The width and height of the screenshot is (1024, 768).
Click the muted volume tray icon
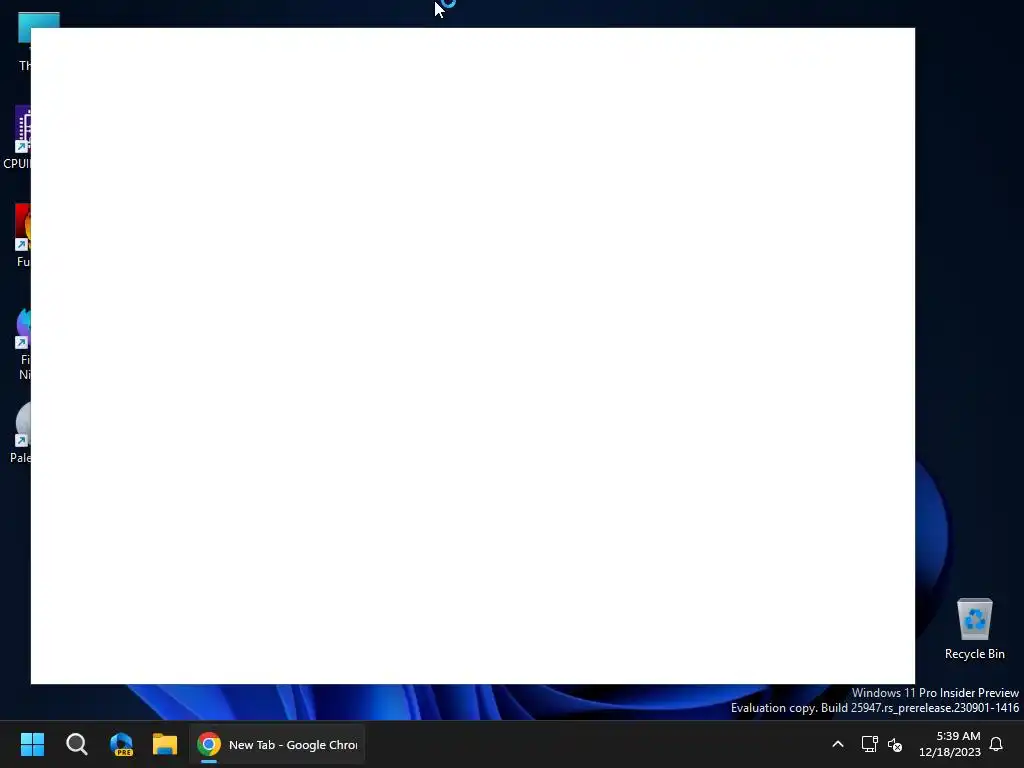click(895, 744)
